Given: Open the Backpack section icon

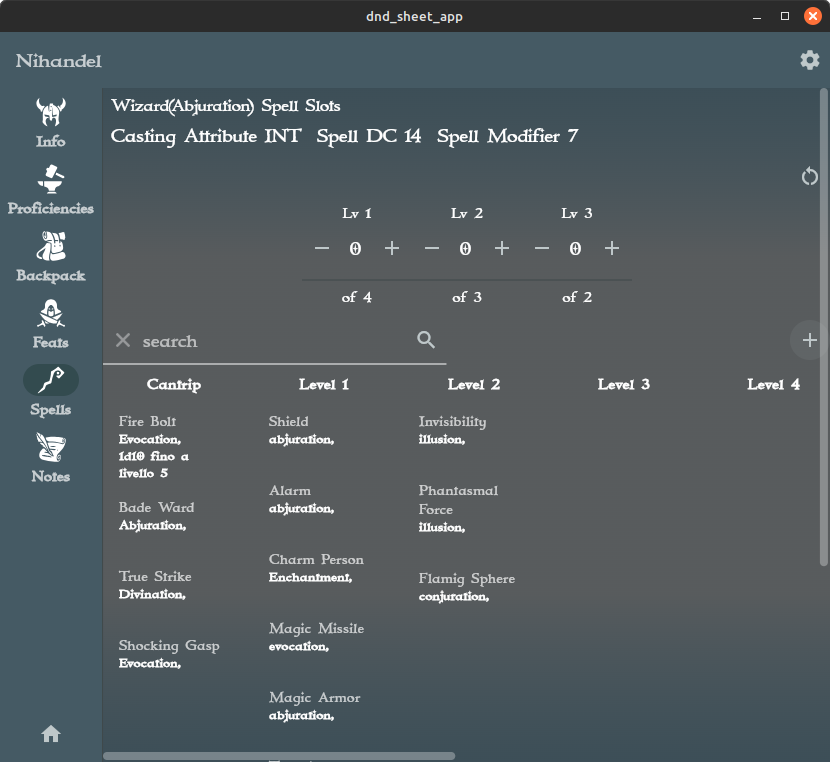Looking at the screenshot, I should (50, 247).
